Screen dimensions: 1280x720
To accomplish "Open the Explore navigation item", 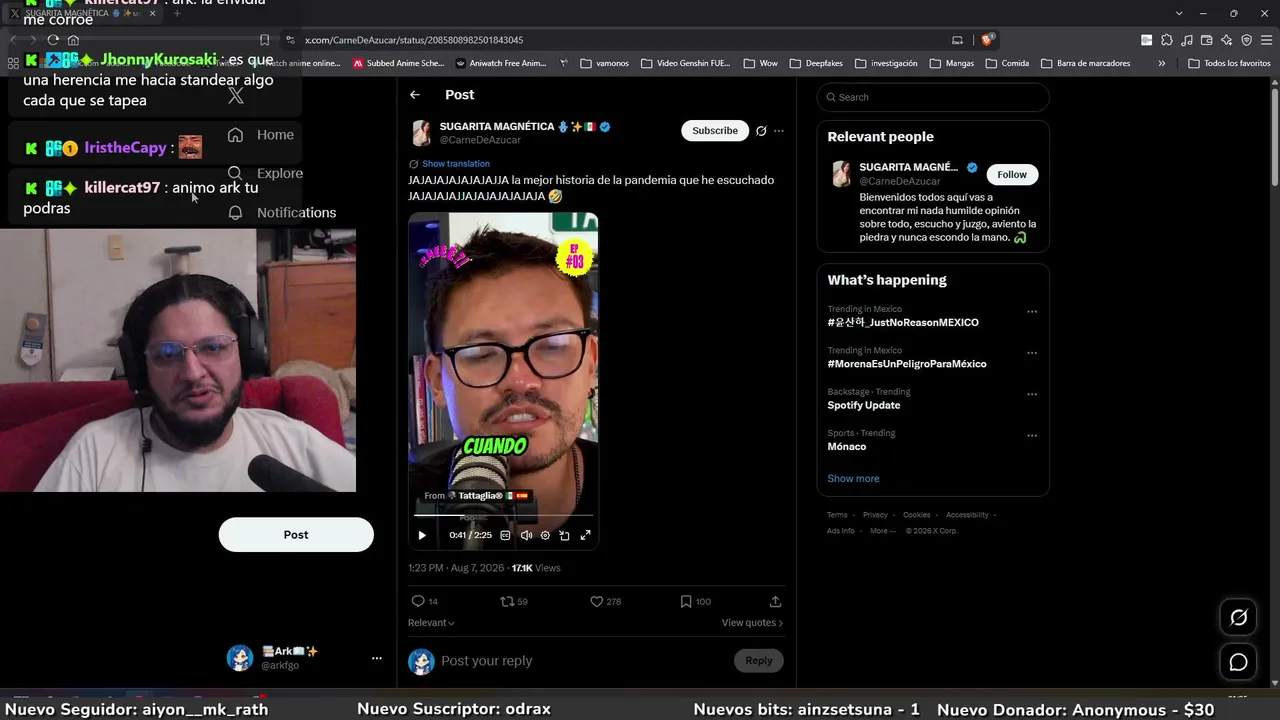I will pos(265,173).
